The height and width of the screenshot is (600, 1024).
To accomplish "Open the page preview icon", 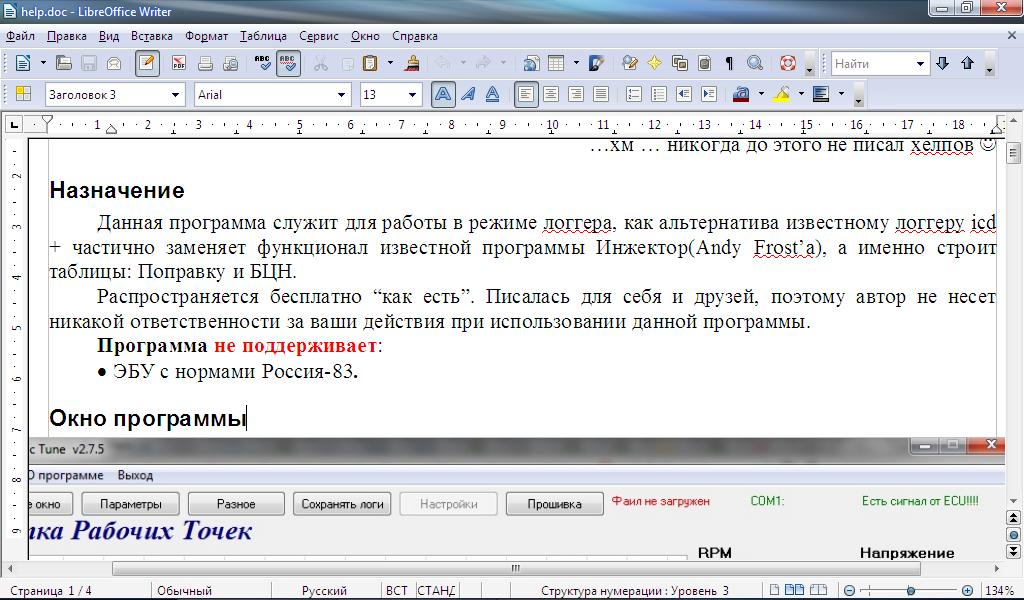I will (x=231, y=63).
